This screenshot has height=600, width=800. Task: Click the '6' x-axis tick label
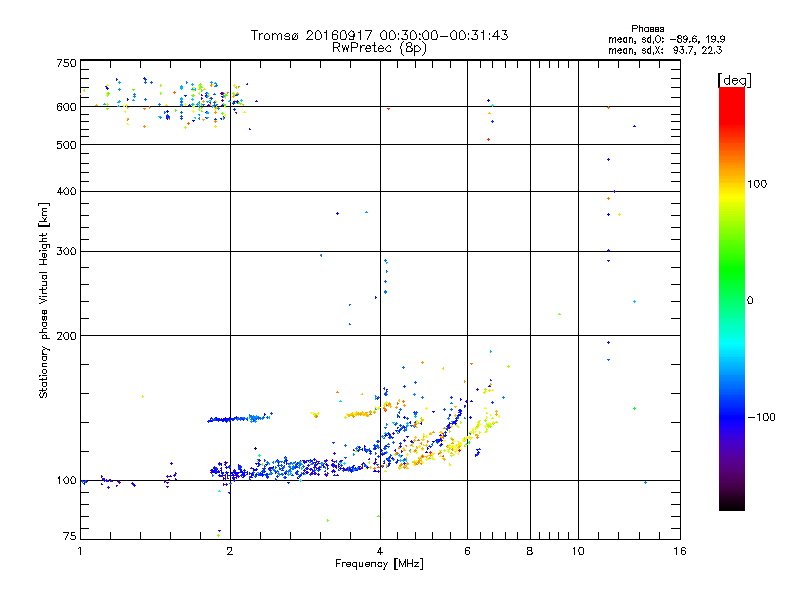tap(467, 551)
